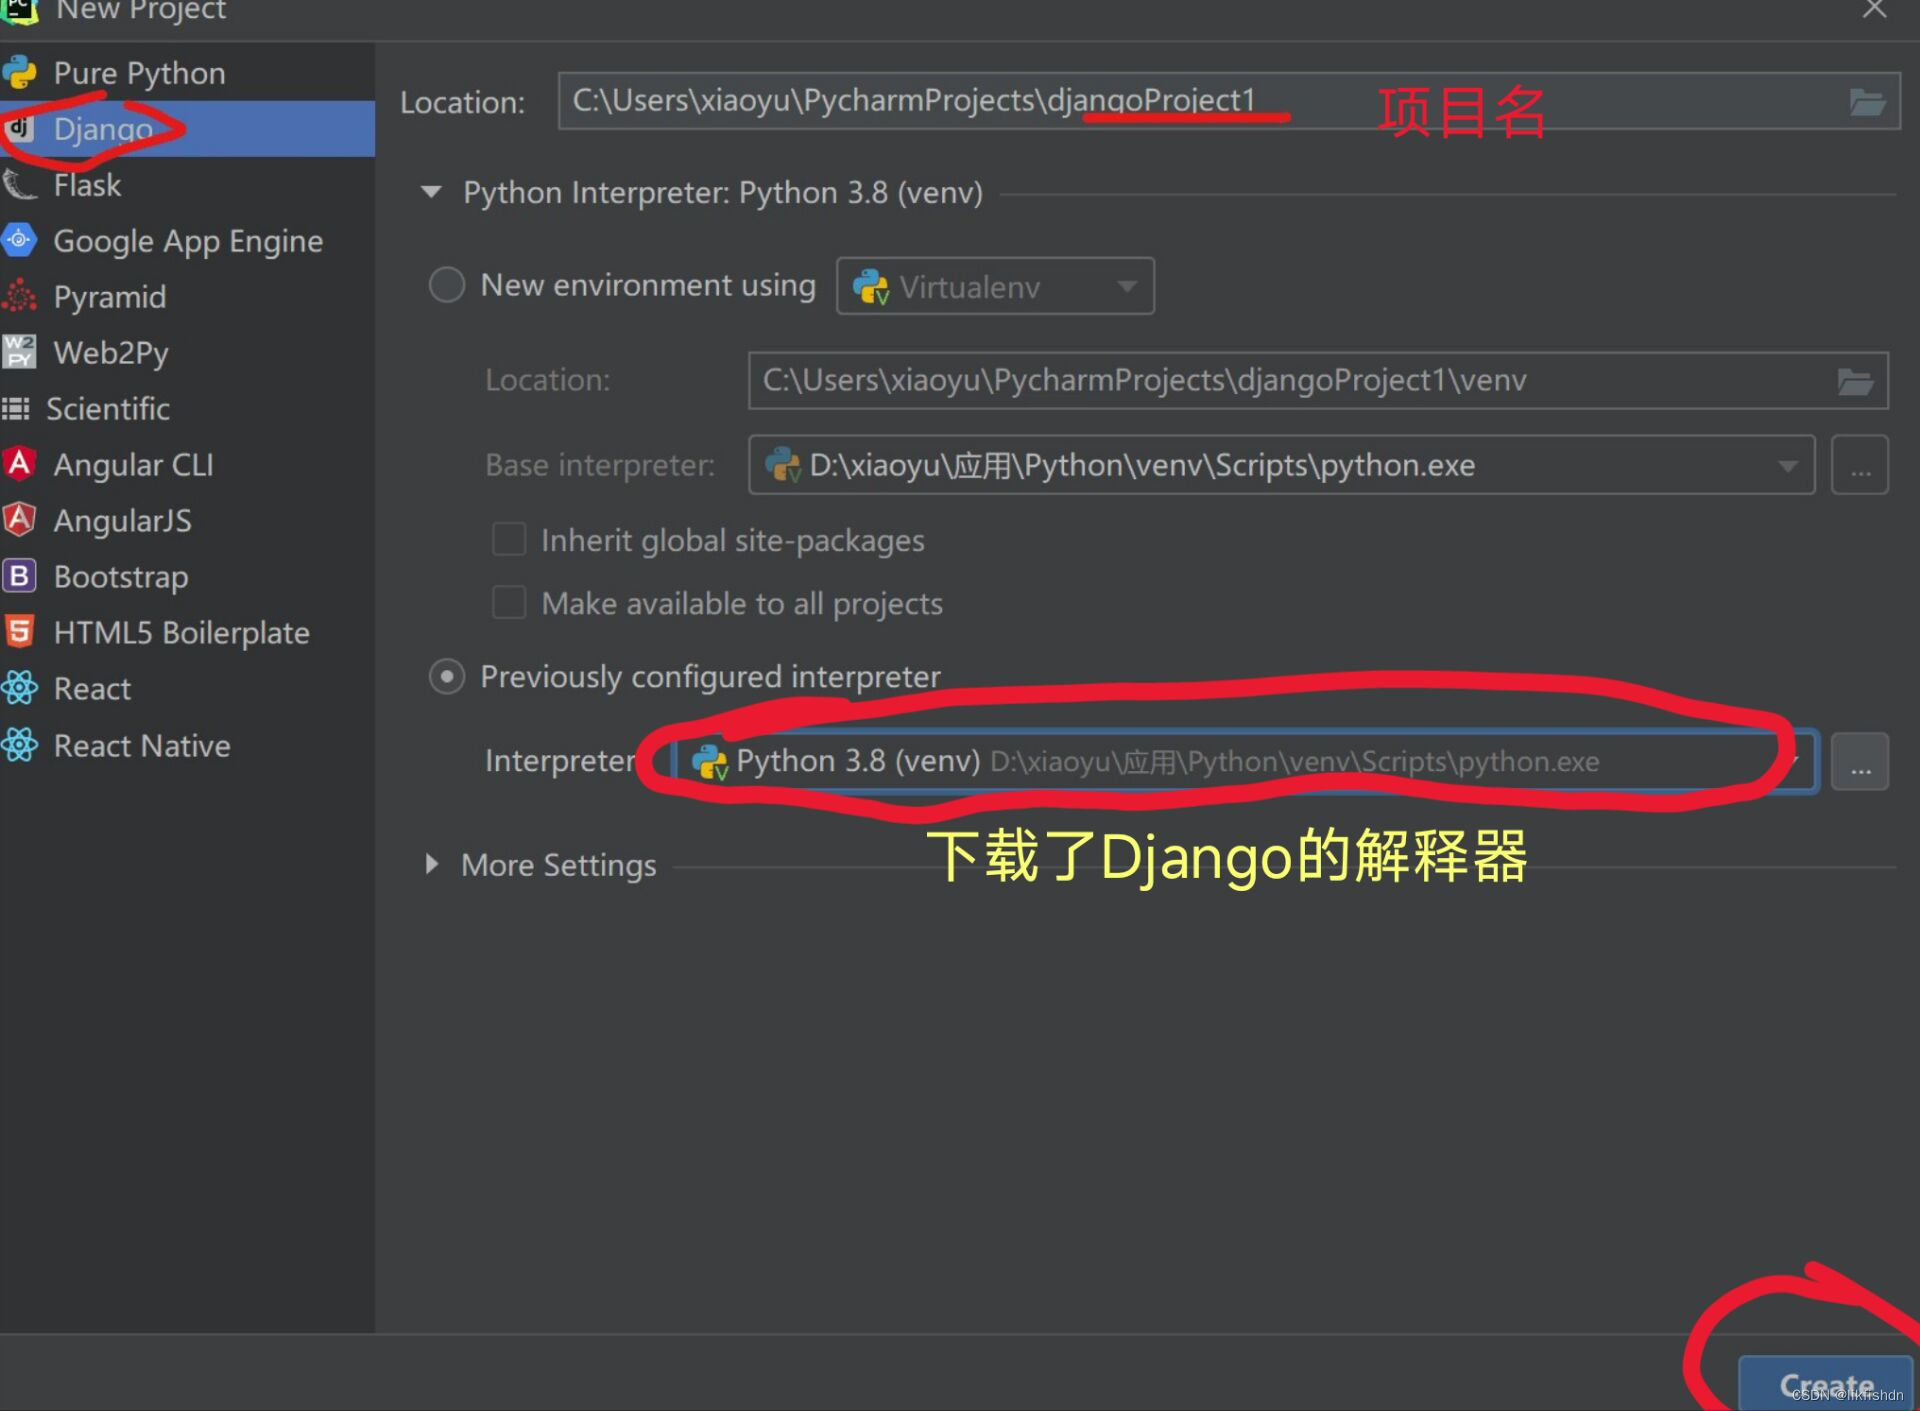Choose Previously configured interpreter radio button
The image size is (1920, 1411).
click(x=447, y=677)
